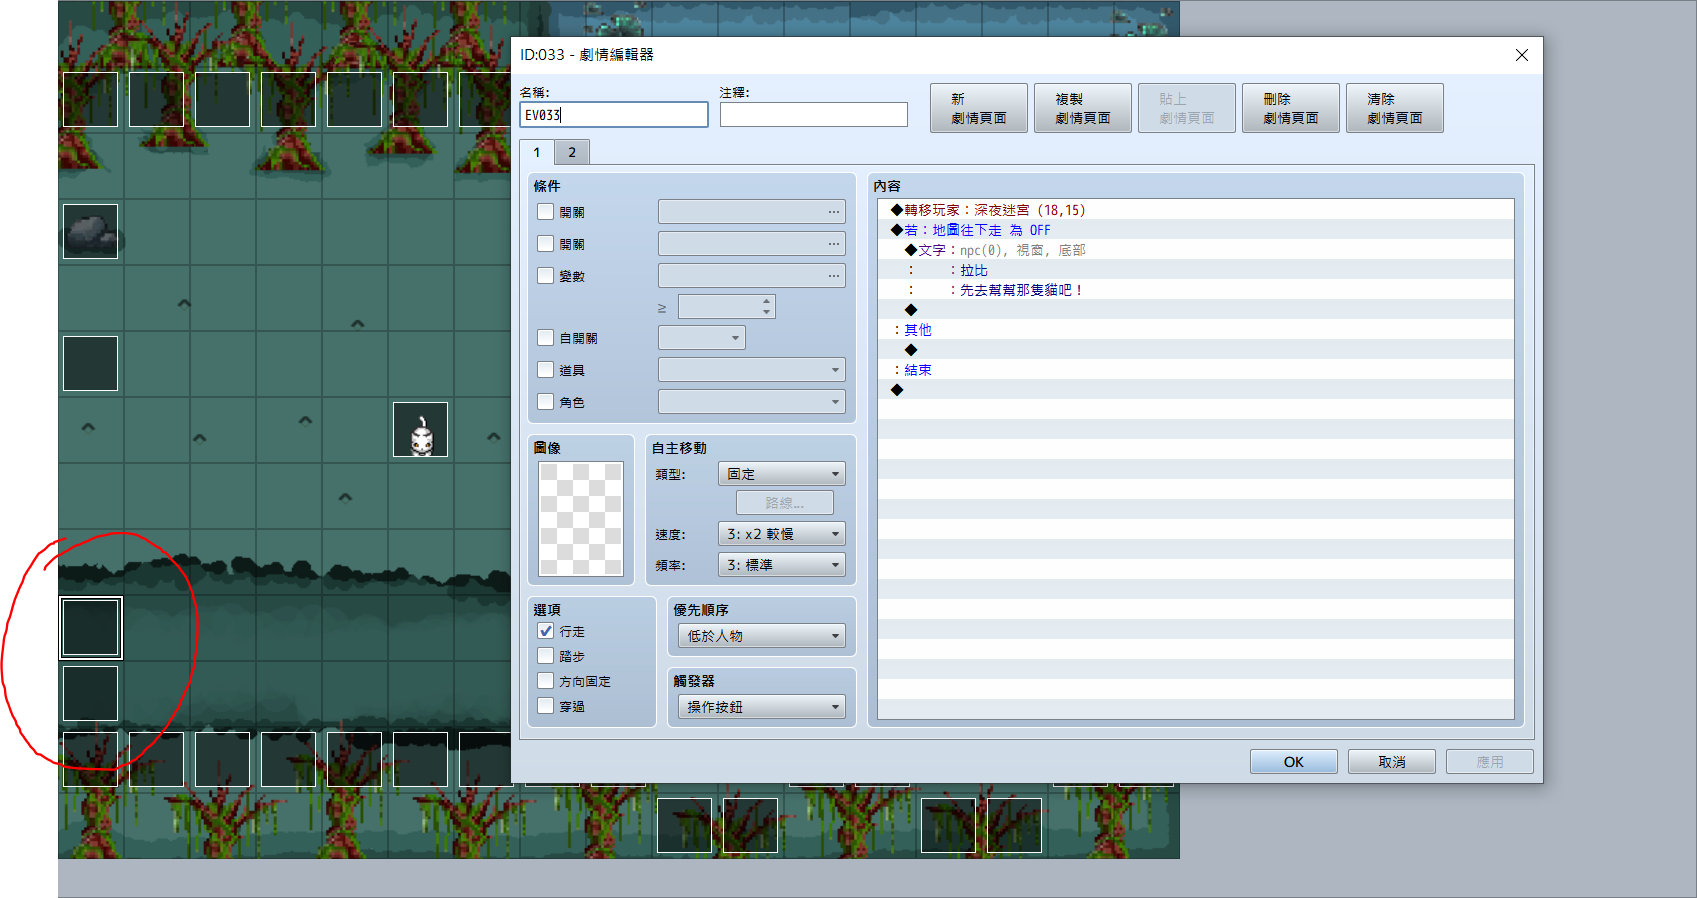Viewport: 1697px width, 898px height.
Task: Tick the 角色 condition checkbox
Action: point(546,402)
